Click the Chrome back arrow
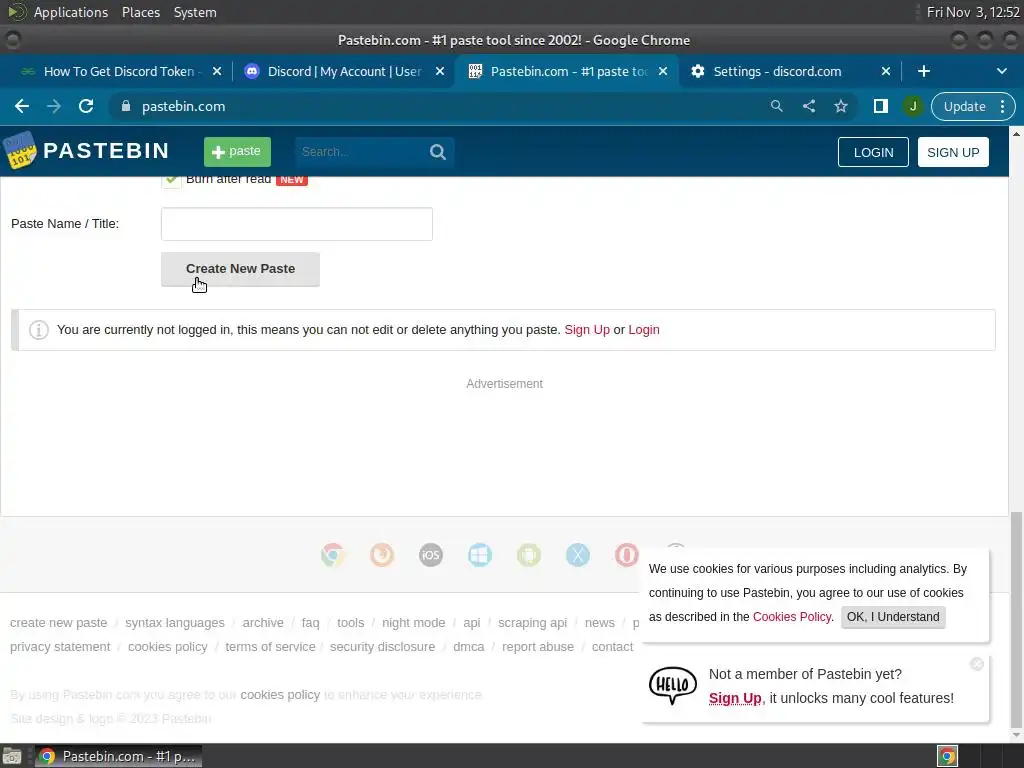 (22, 106)
